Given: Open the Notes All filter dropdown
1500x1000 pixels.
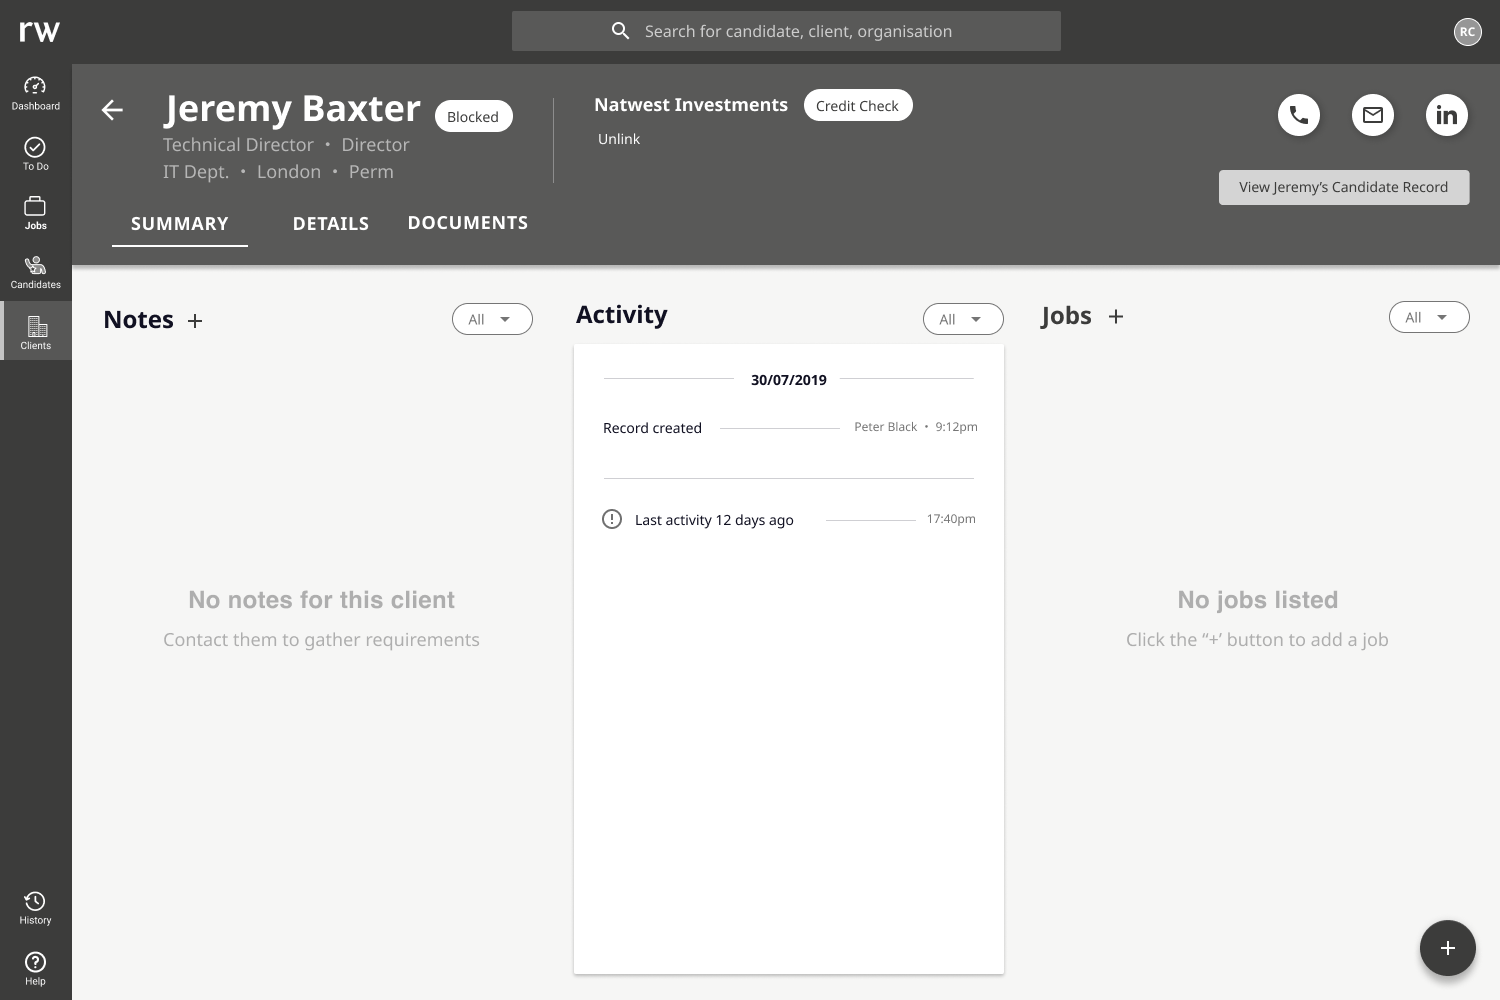Looking at the screenshot, I should click(492, 320).
